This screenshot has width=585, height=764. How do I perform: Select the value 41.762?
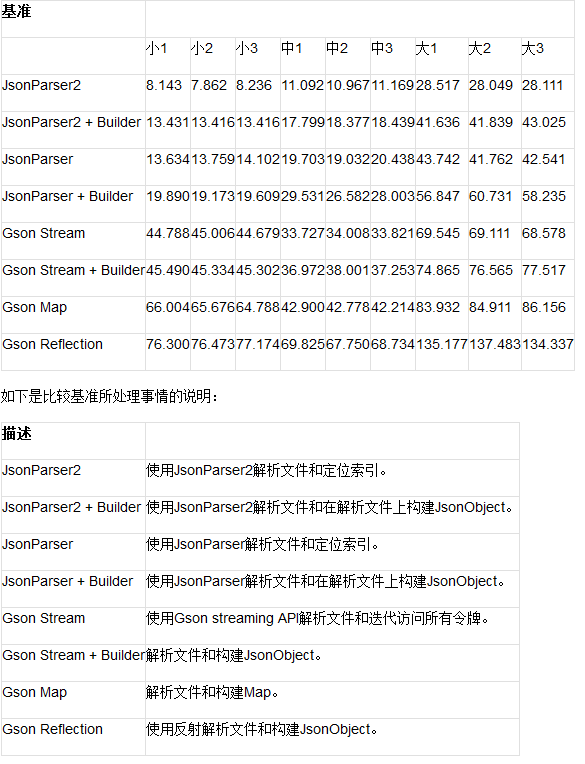(x=491, y=159)
